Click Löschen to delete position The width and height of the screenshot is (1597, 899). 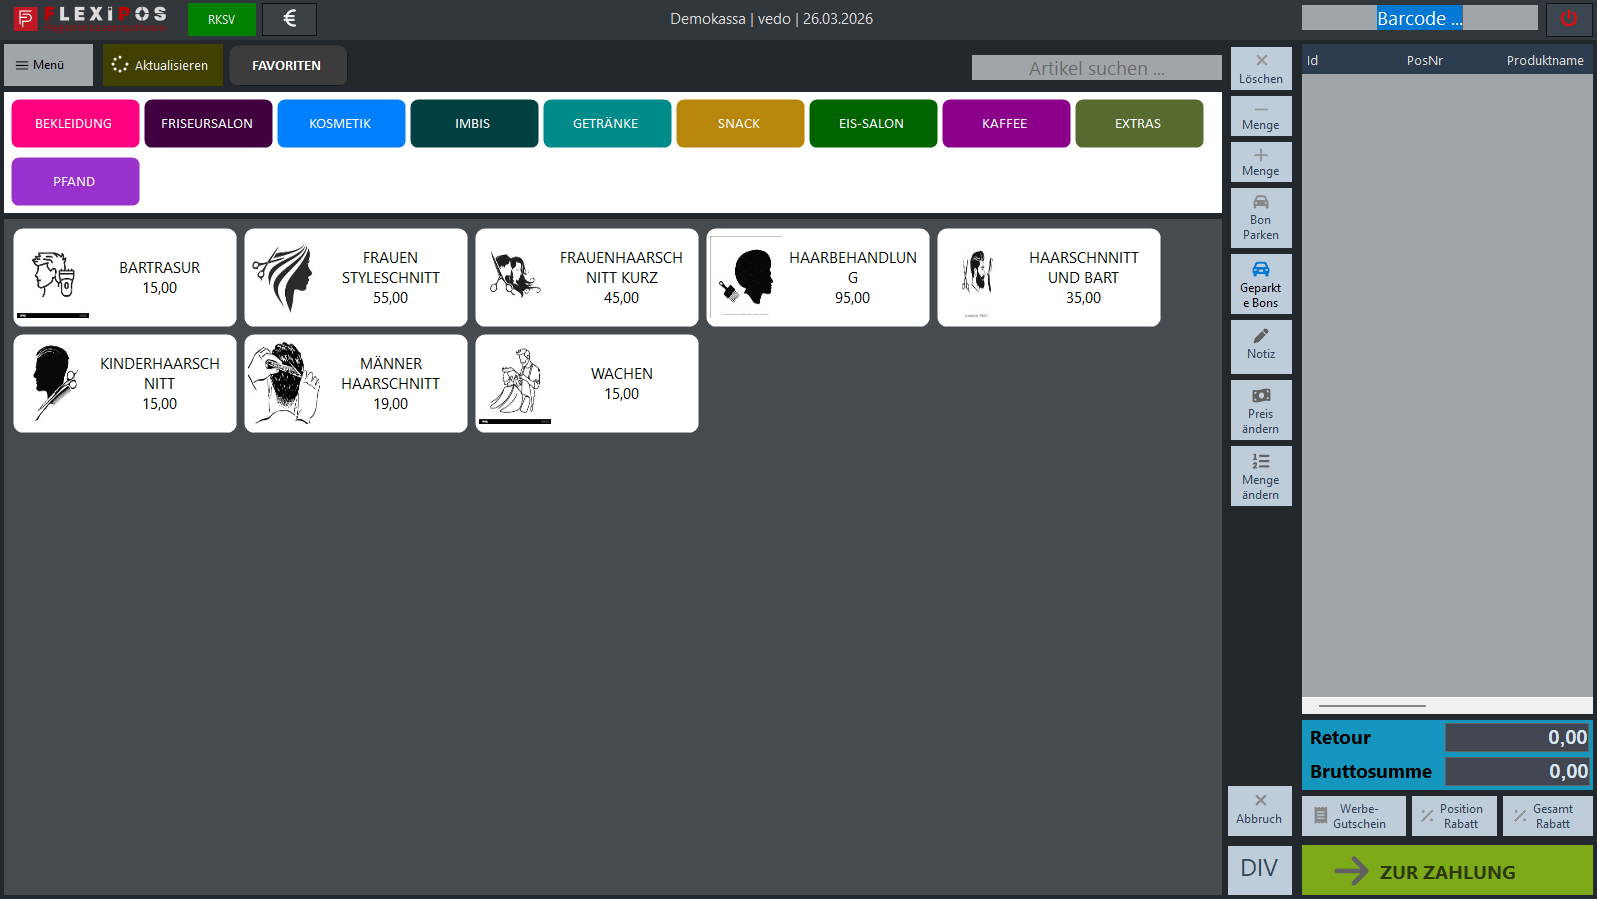tap(1260, 68)
